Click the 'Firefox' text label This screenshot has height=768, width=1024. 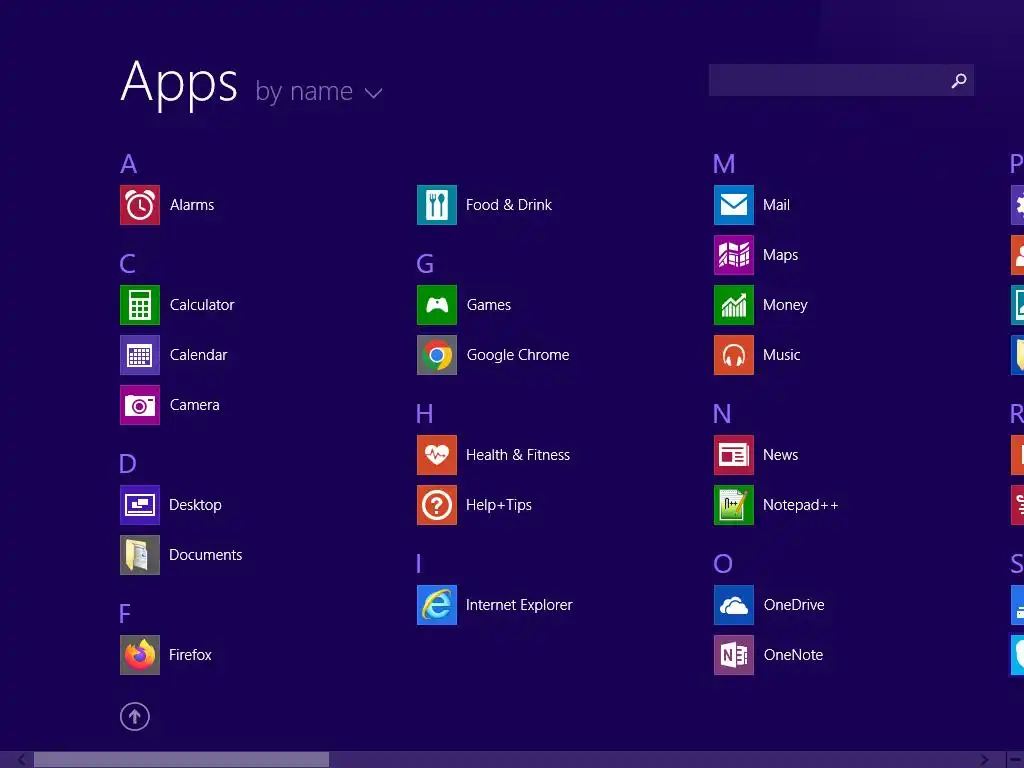pos(190,655)
